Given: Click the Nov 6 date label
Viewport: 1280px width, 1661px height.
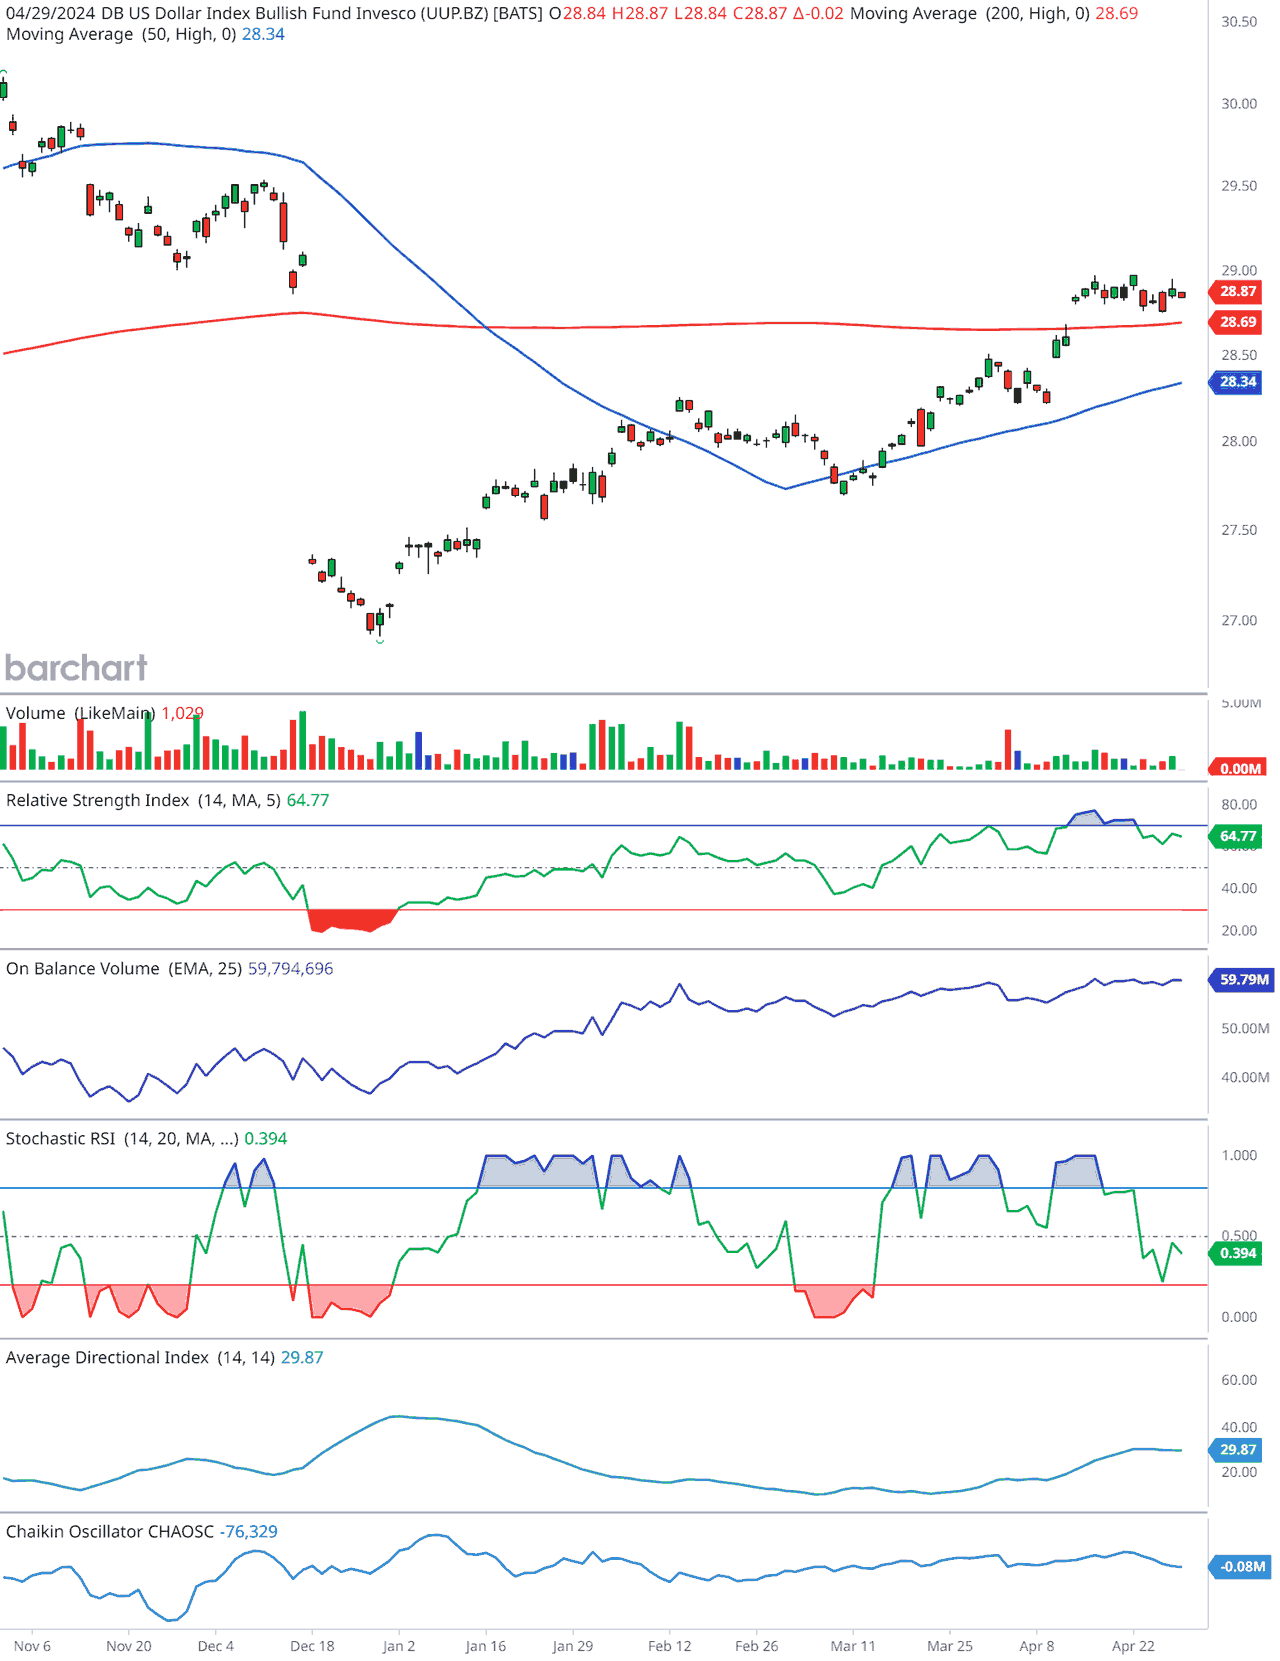Looking at the screenshot, I should coord(32,1646).
